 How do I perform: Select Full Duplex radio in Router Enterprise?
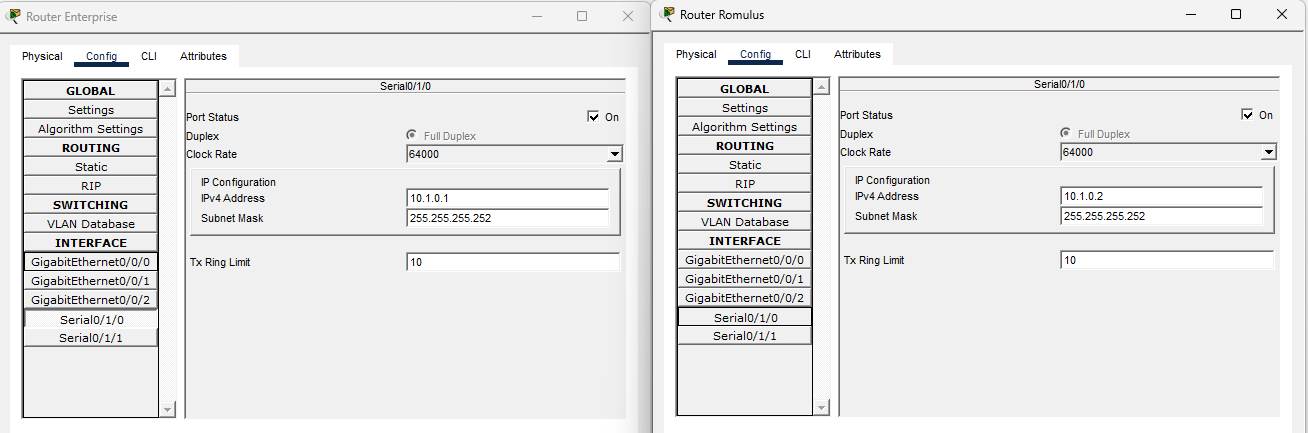[x=411, y=135]
